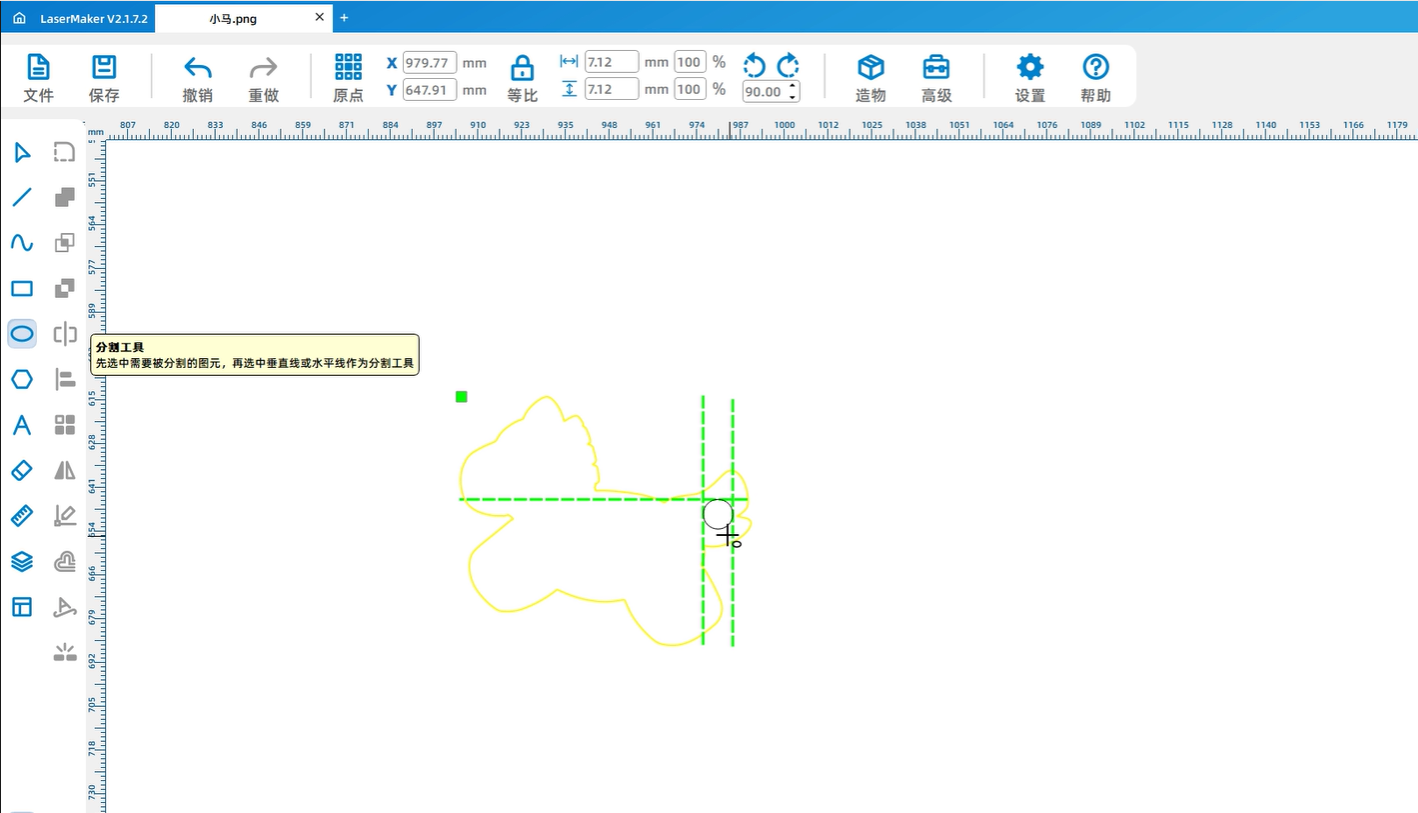Click the X coordinate input field
1418x813 pixels.
click(x=430, y=63)
